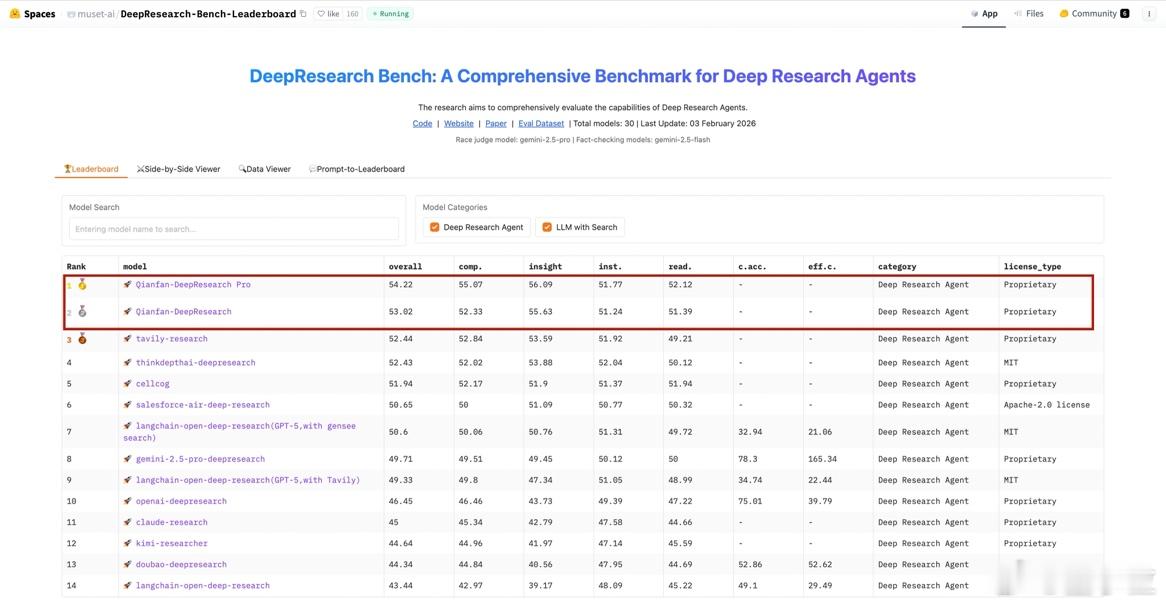Click the like heart button

point(328,13)
